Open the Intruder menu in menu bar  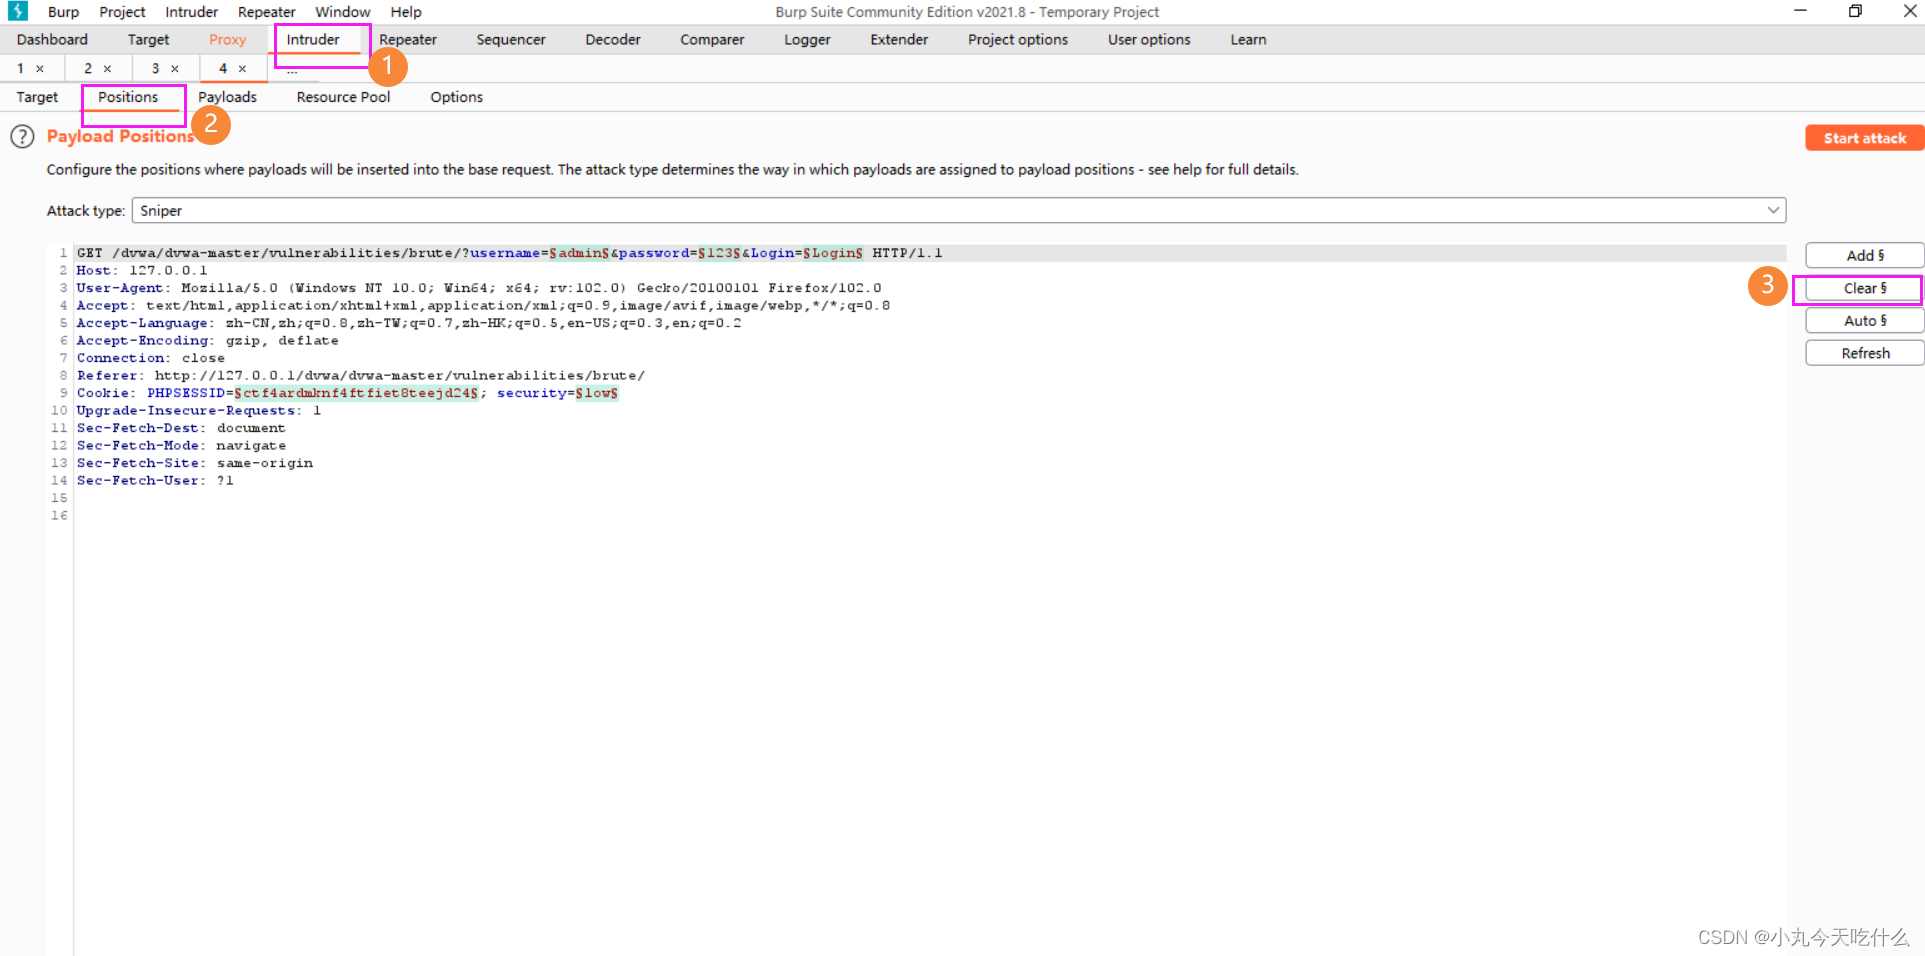pyautogui.click(x=191, y=12)
